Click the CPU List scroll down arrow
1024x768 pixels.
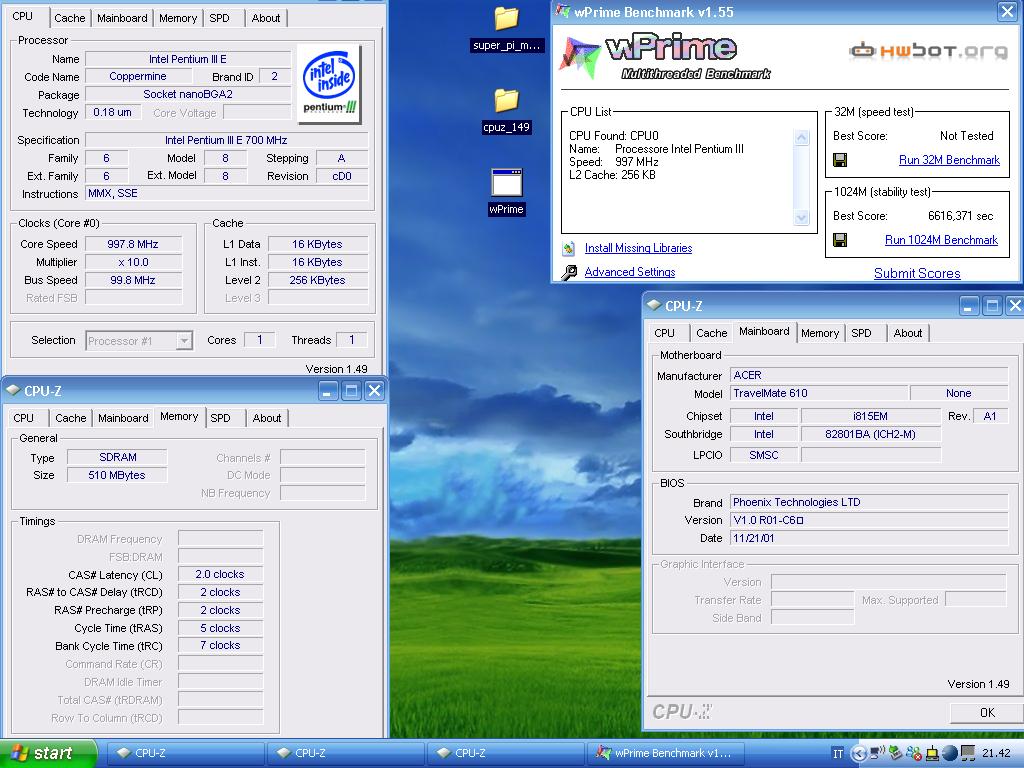coord(801,217)
